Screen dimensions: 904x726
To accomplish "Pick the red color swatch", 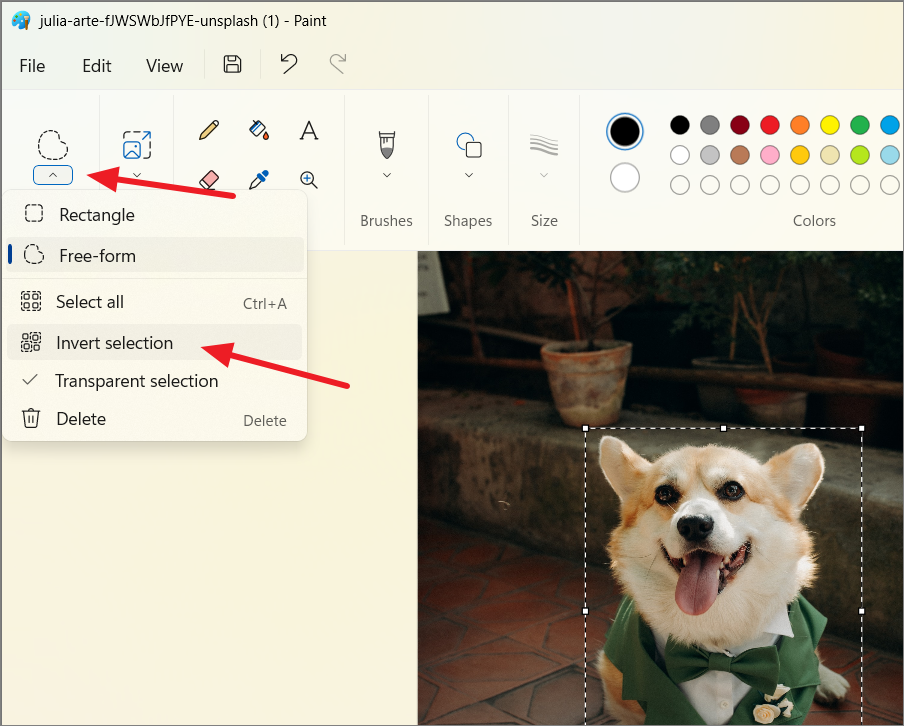I will (770, 125).
